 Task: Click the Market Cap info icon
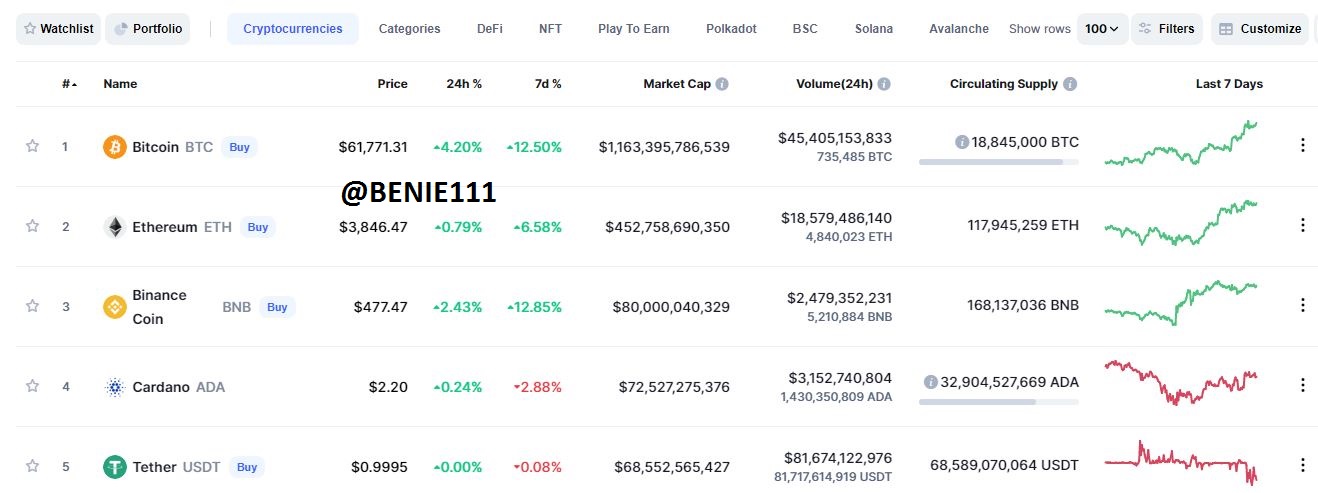pos(722,84)
